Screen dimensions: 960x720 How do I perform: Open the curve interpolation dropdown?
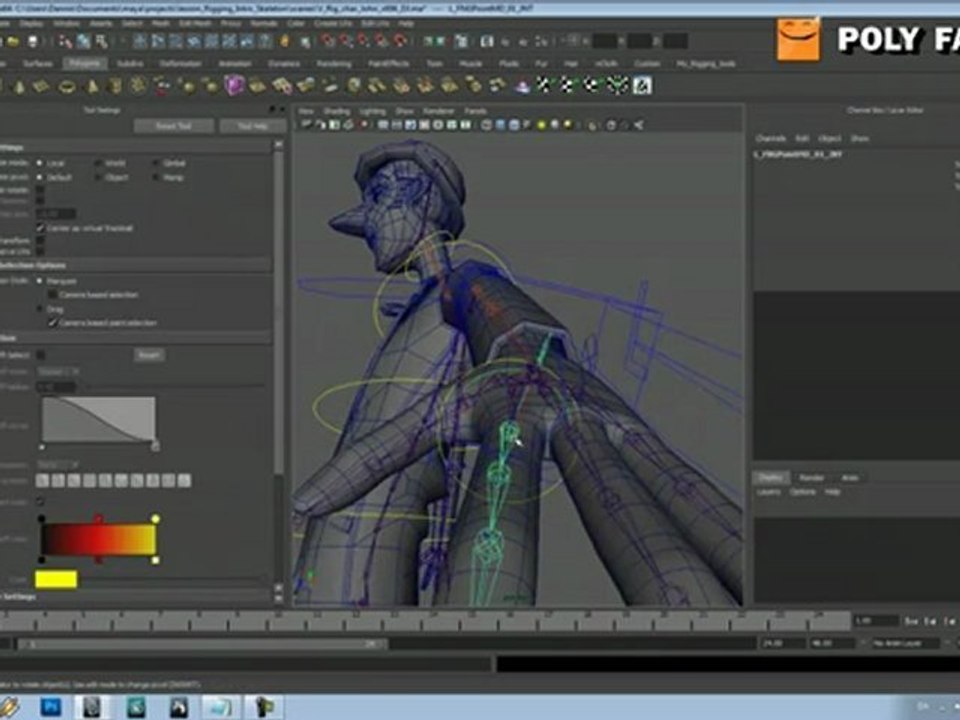pos(58,464)
